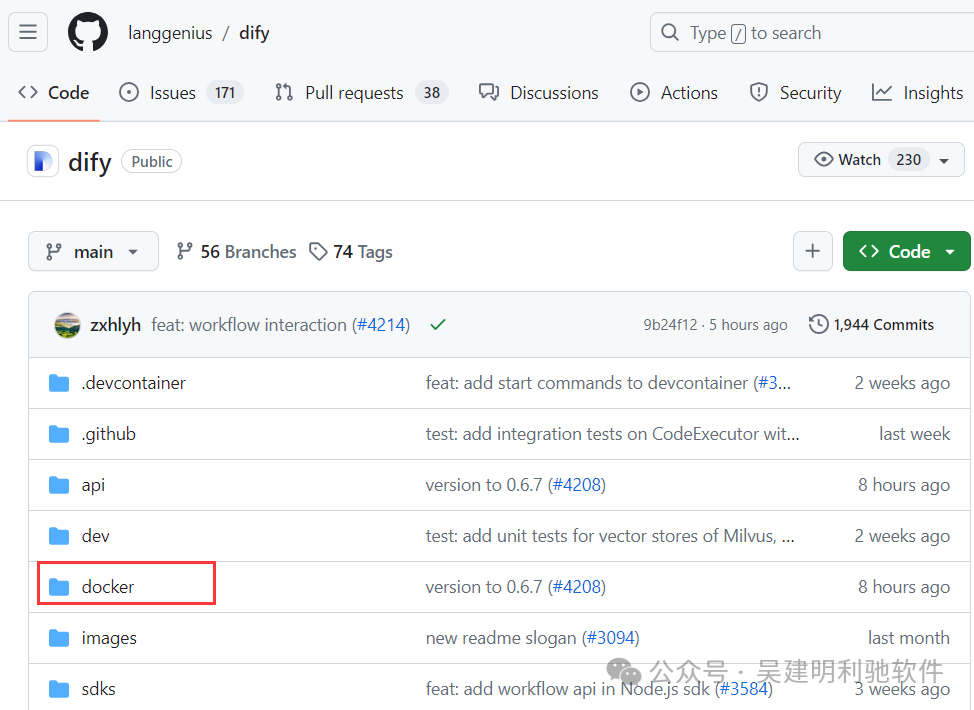Open #4208 link in the api row
The height and width of the screenshot is (710, 974).
(576, 485)
